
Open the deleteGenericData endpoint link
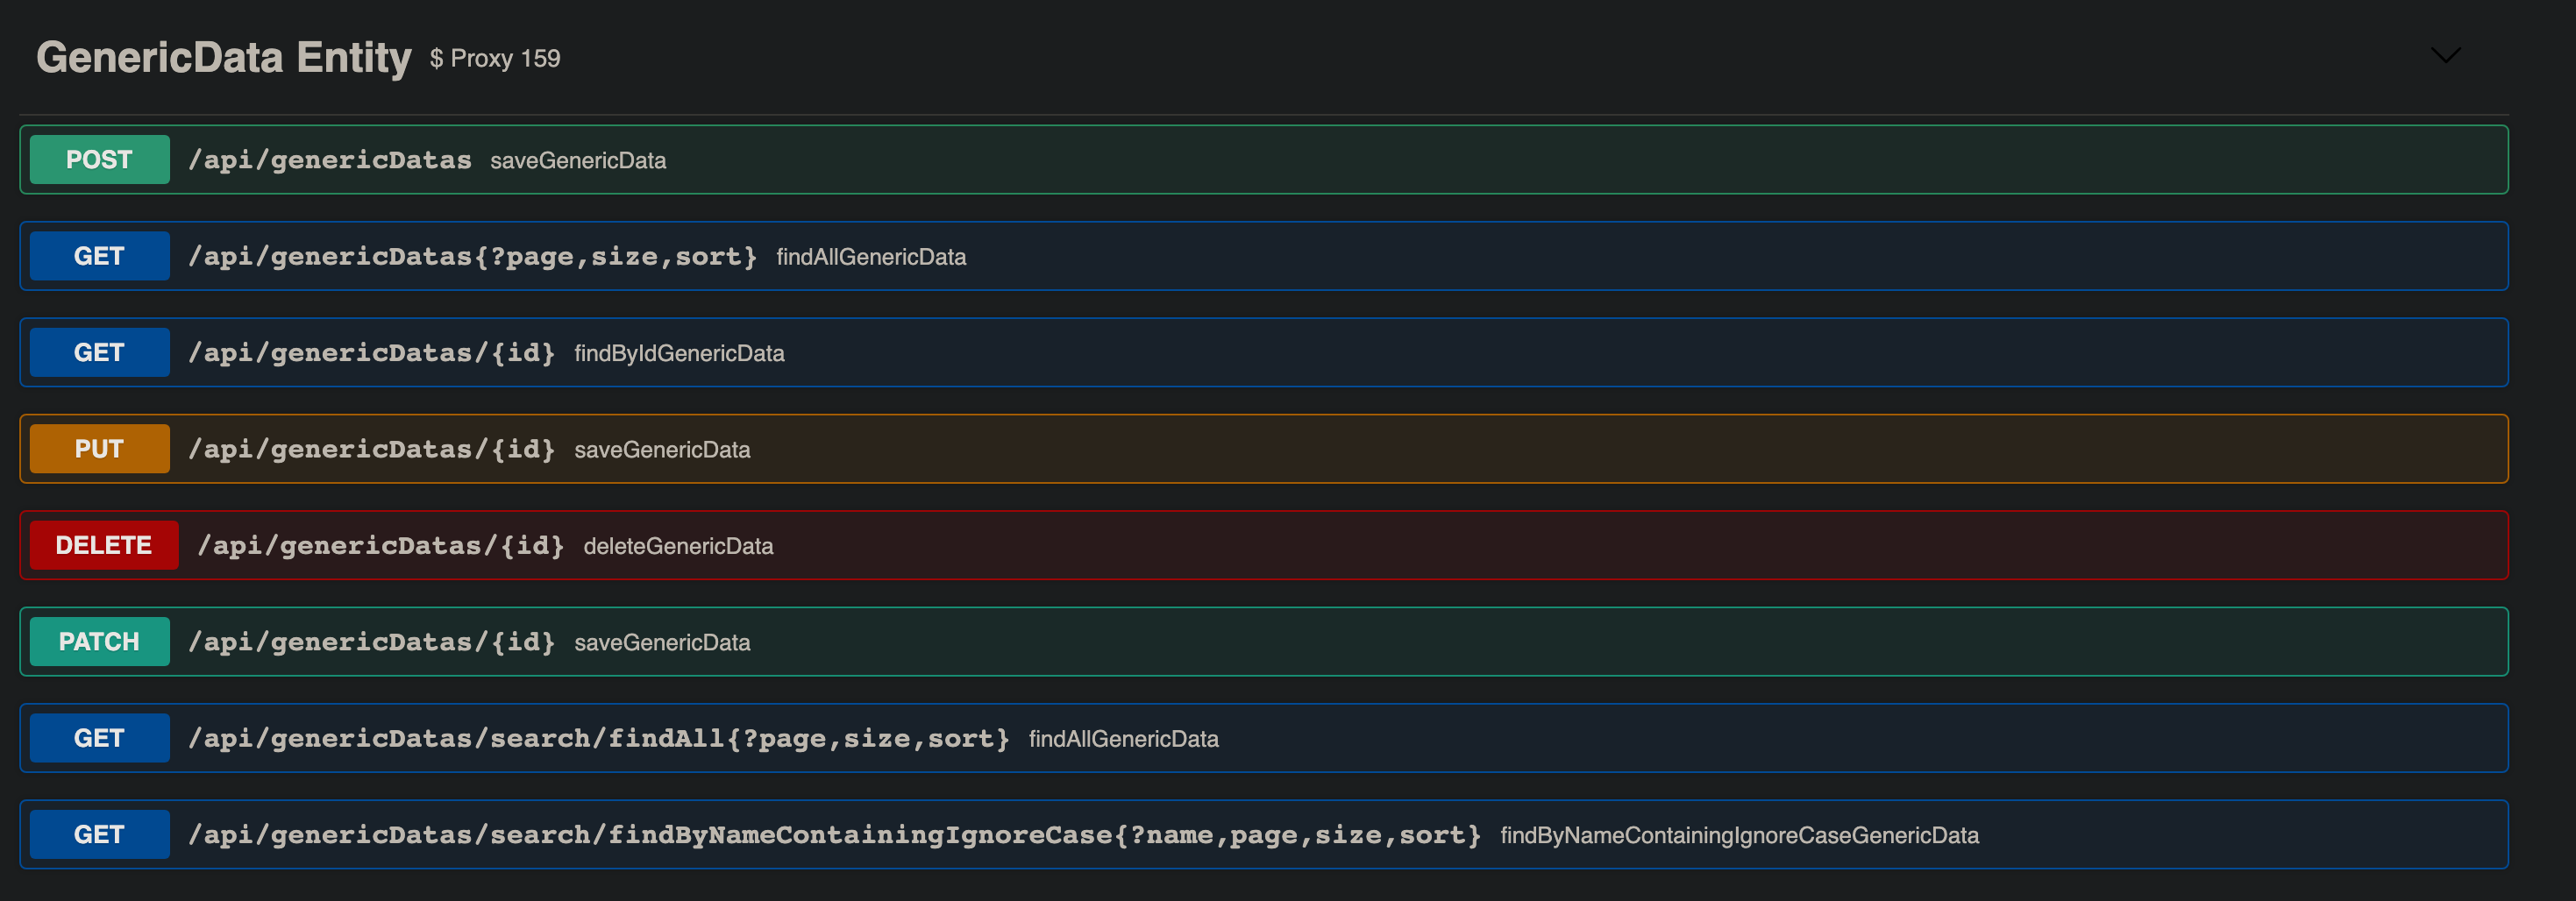(x=678, y=546)
